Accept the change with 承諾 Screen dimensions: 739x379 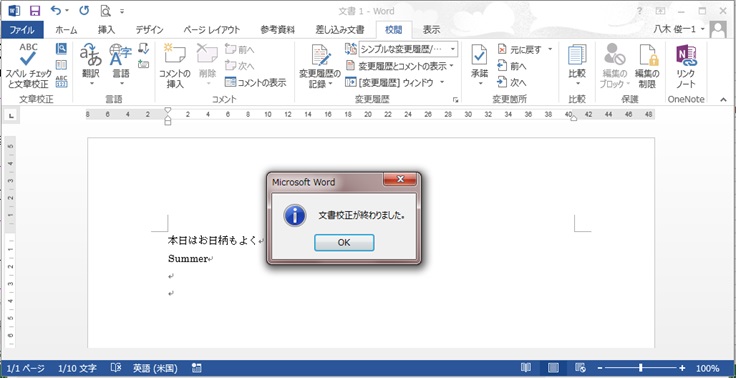tap(479, 66)
